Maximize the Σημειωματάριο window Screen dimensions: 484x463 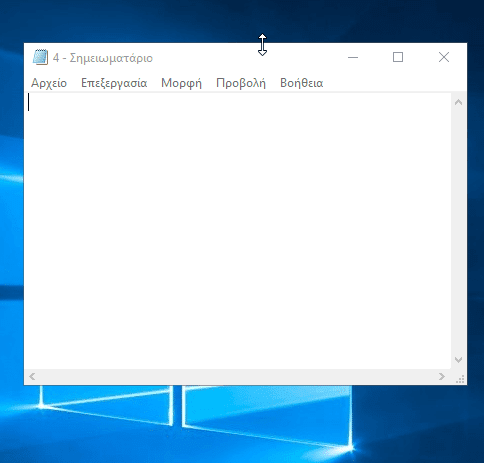pyautogui.click(x=398, y=57)
